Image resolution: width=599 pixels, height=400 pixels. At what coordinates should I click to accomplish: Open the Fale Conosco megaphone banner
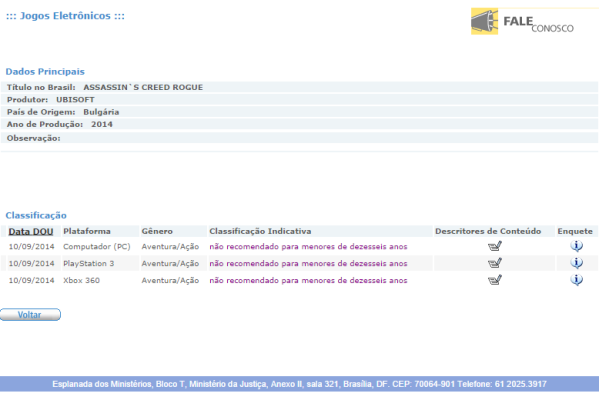[x=522, y=21]
